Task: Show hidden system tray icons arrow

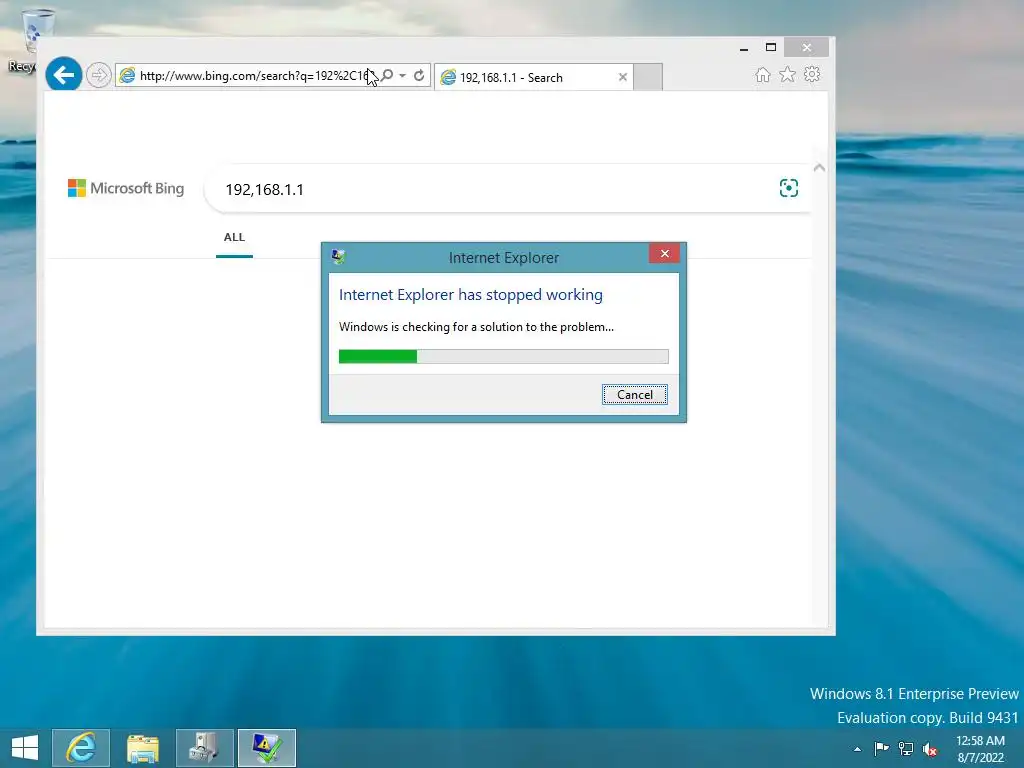Action: click(857, 749)
